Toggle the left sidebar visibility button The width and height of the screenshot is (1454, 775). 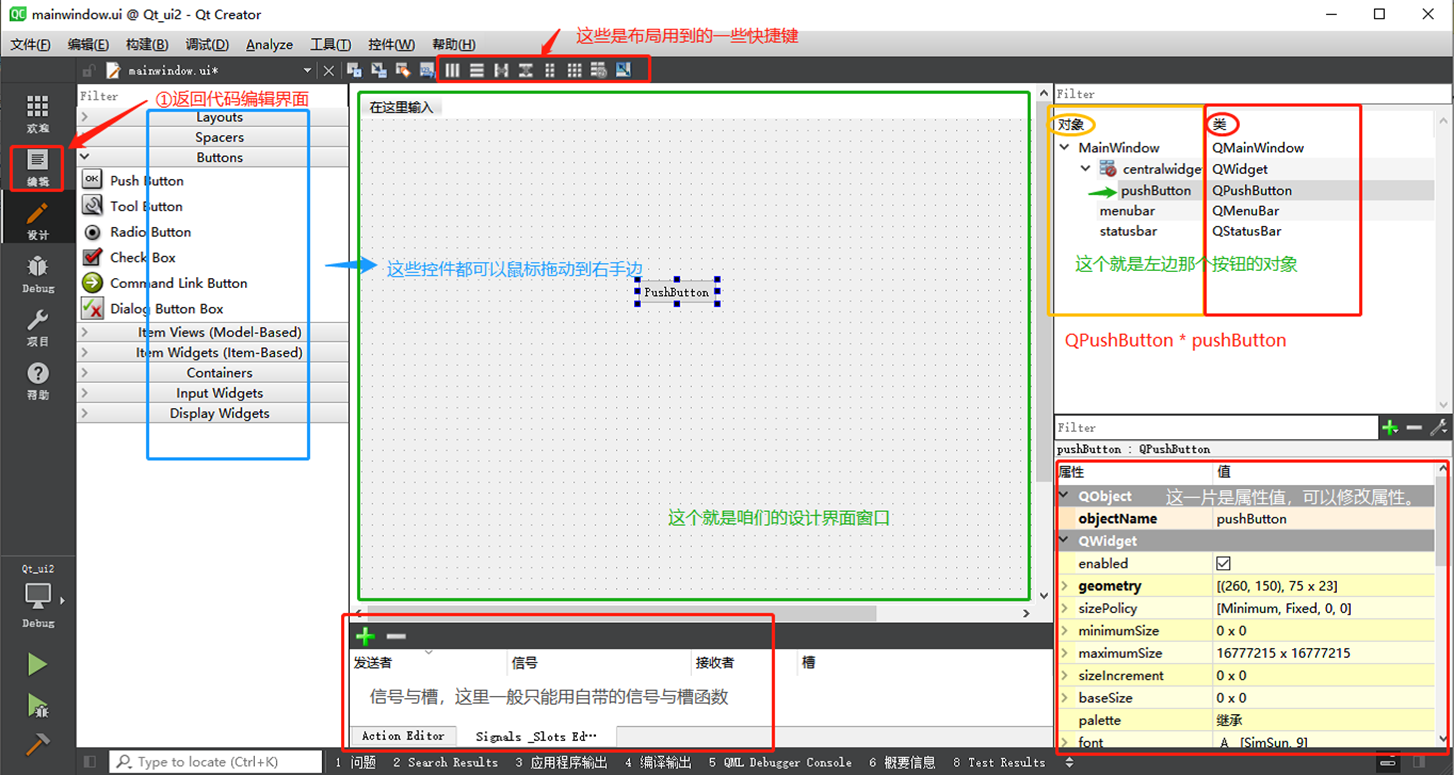[x=90, y=762]
